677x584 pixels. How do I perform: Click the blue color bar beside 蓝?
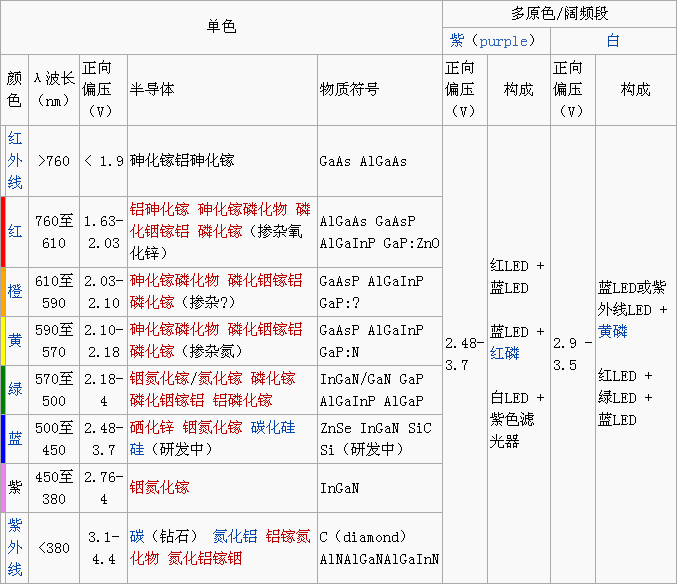3,439
